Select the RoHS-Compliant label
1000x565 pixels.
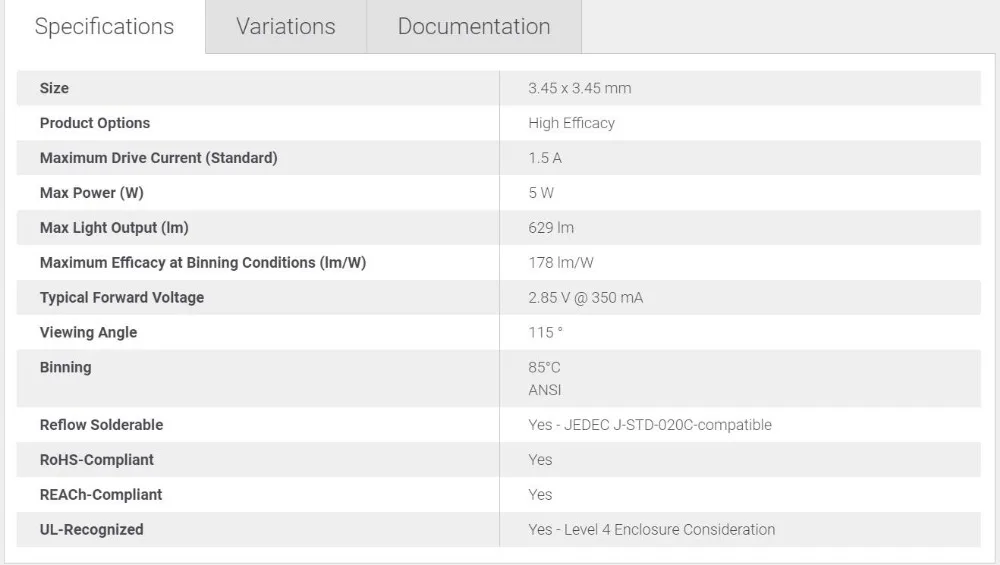(97, 460)
